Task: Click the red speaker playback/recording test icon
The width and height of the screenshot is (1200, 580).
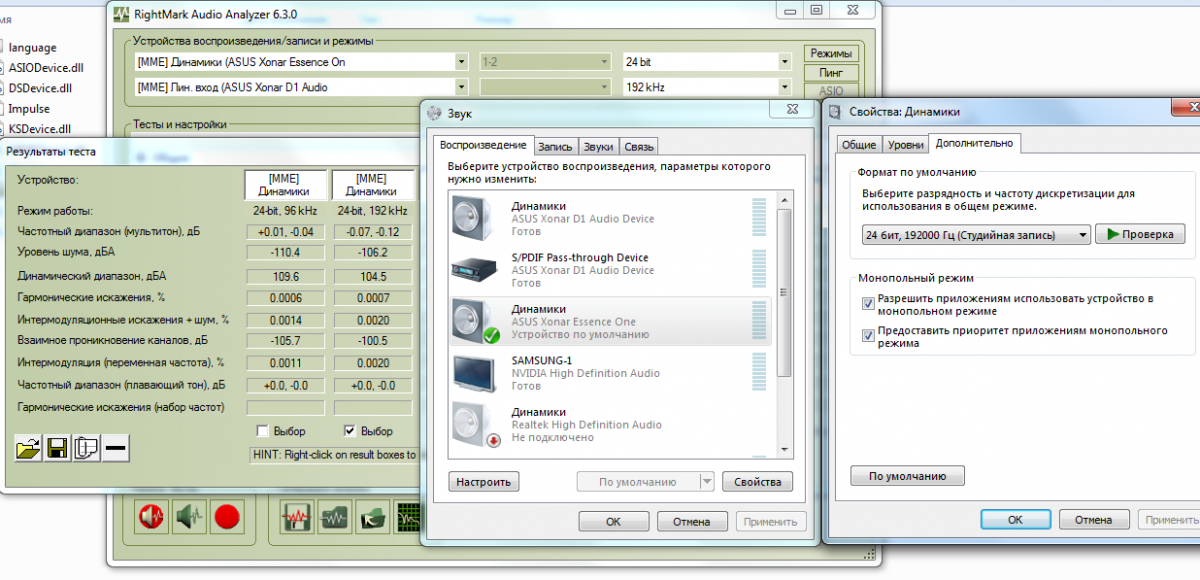Action: (x=150, y=516)
